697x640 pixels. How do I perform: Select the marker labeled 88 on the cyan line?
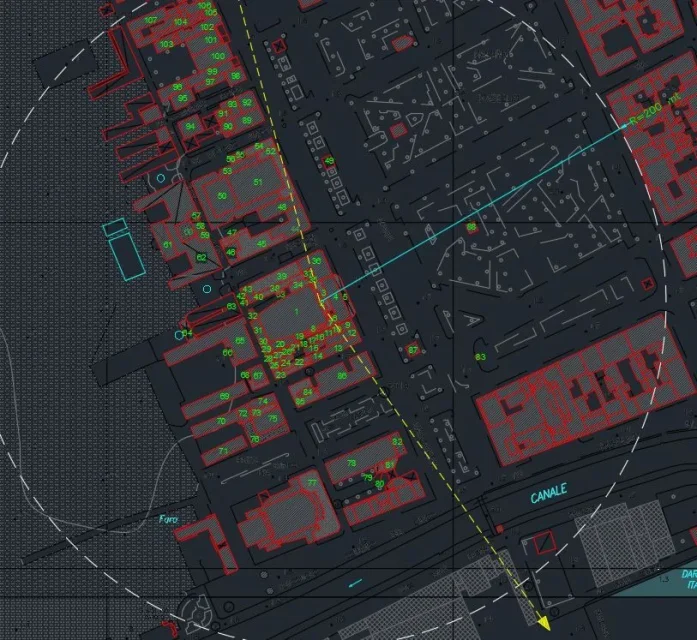470,227
